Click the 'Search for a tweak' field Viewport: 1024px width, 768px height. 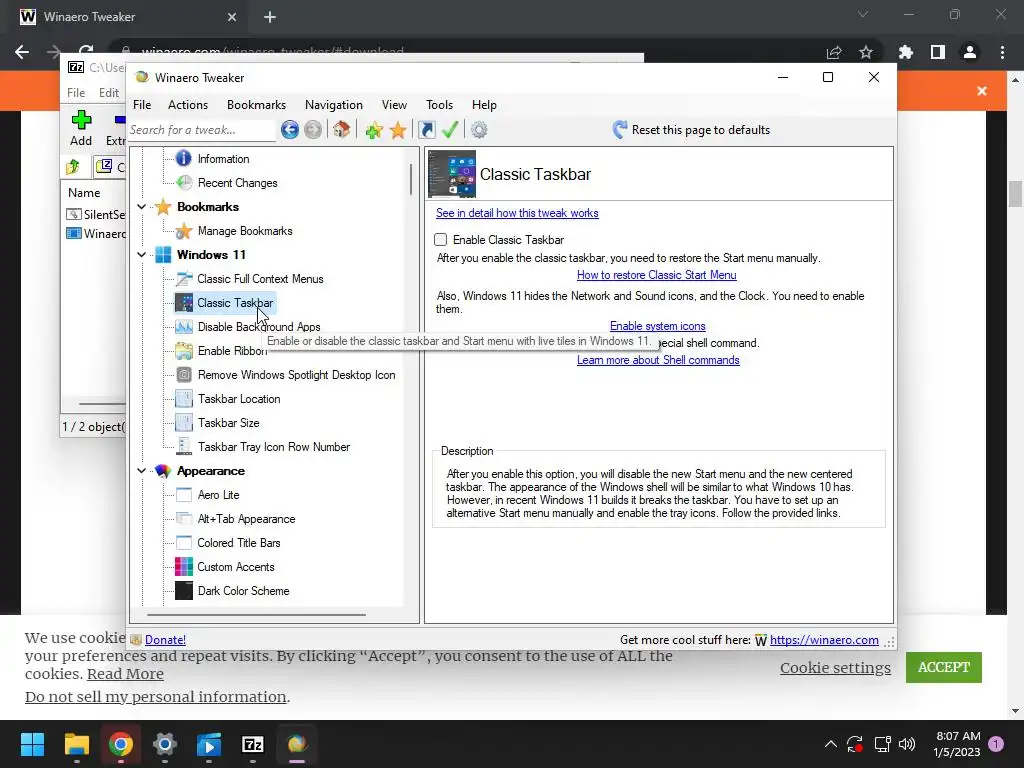pyautogui.click(x=201, y=130)
